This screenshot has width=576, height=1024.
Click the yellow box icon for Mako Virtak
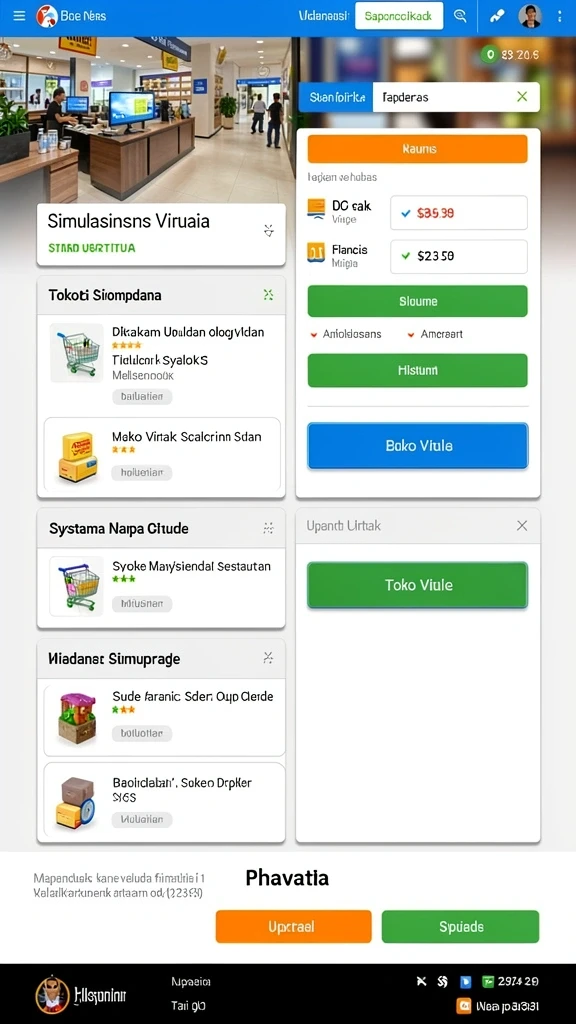77,455
